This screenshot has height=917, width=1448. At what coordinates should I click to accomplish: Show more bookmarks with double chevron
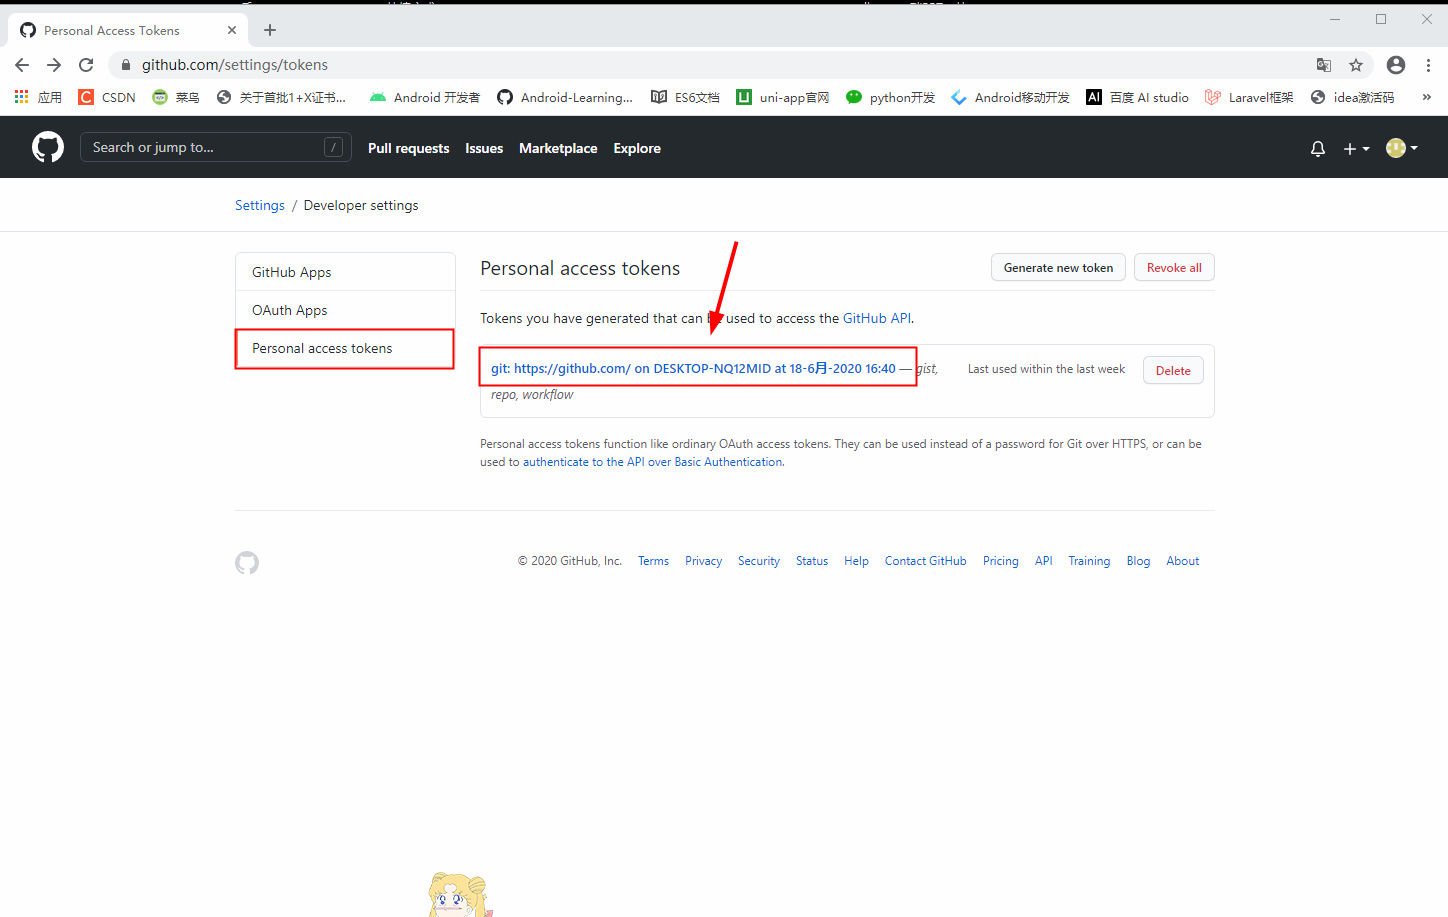coord(1427,97)
